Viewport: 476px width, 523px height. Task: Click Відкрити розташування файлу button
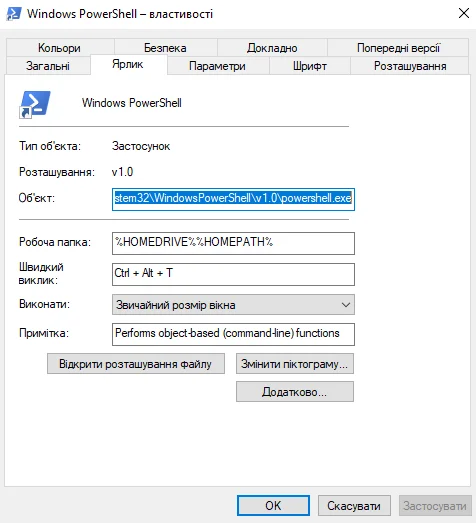click(136, 364)
